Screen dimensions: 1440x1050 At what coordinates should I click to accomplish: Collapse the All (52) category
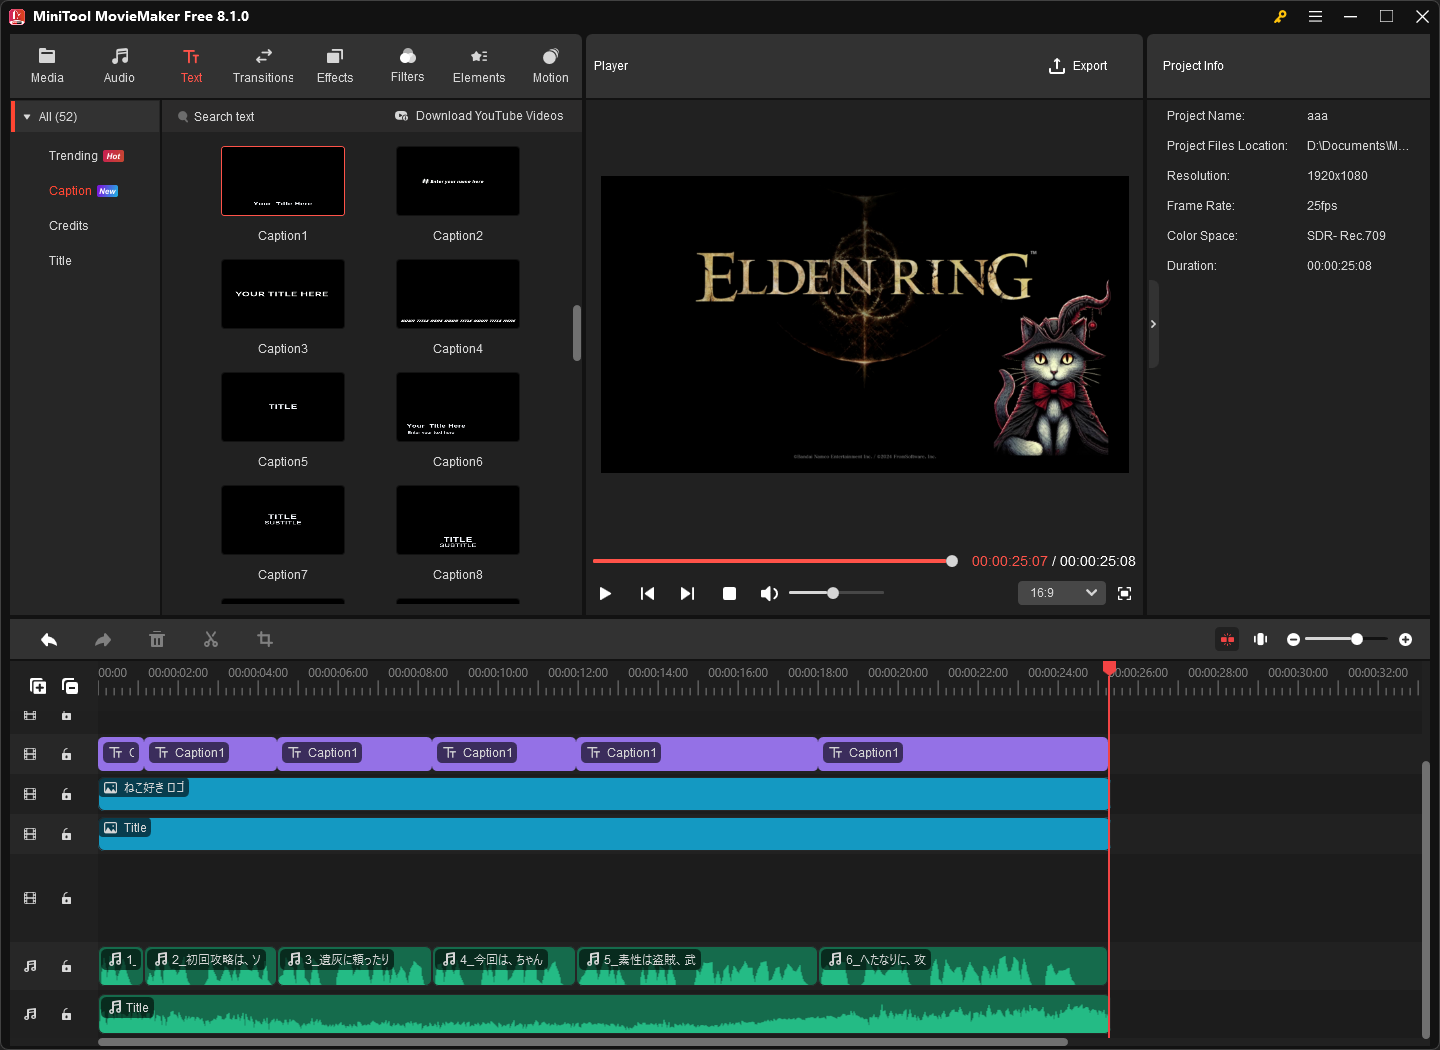point(27,117)
